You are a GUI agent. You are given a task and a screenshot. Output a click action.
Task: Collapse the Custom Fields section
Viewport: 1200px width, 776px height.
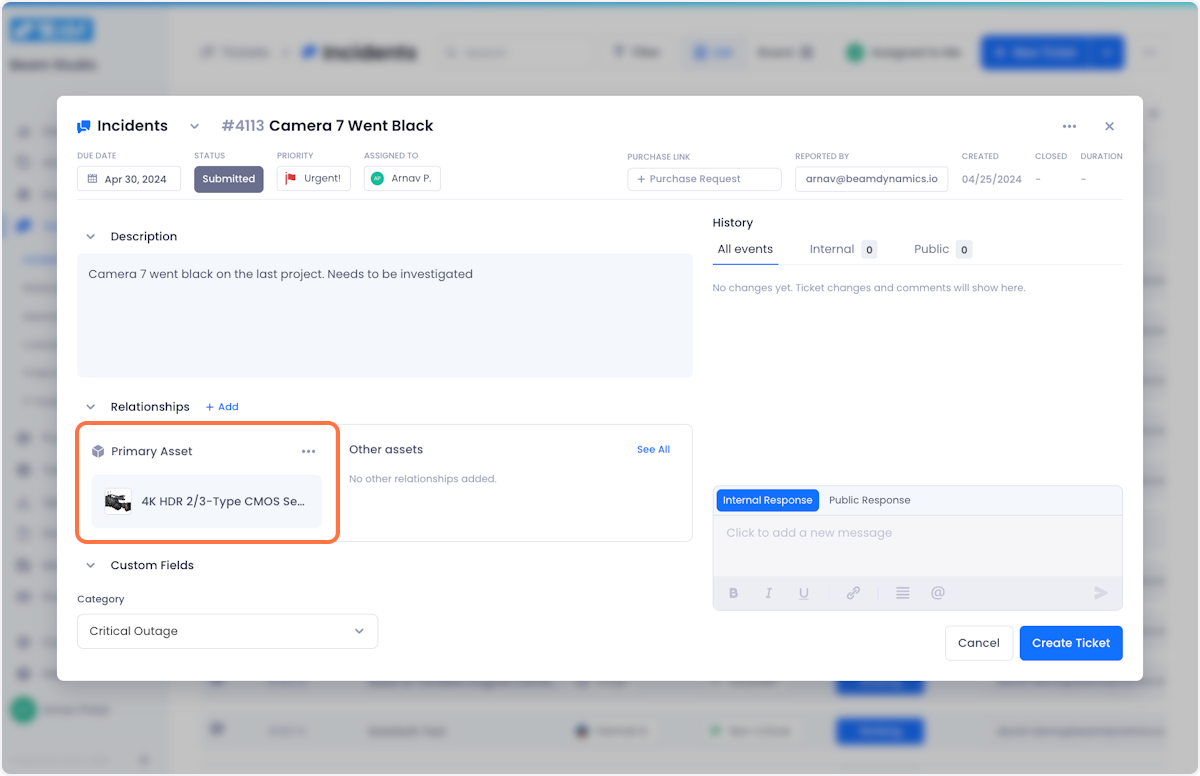click(x=91, y=565)
